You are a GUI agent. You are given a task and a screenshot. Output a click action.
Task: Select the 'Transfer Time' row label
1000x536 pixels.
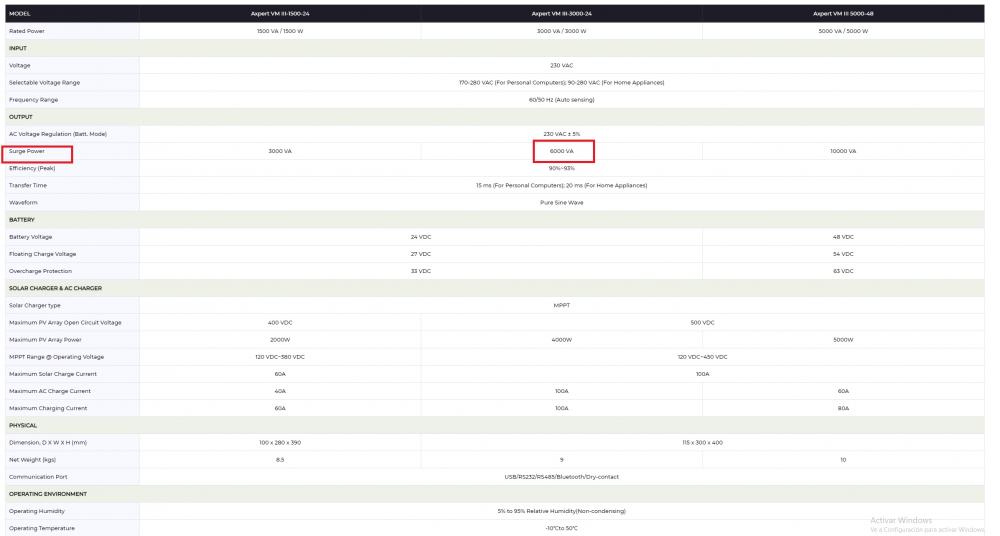[x=27, y=185]
